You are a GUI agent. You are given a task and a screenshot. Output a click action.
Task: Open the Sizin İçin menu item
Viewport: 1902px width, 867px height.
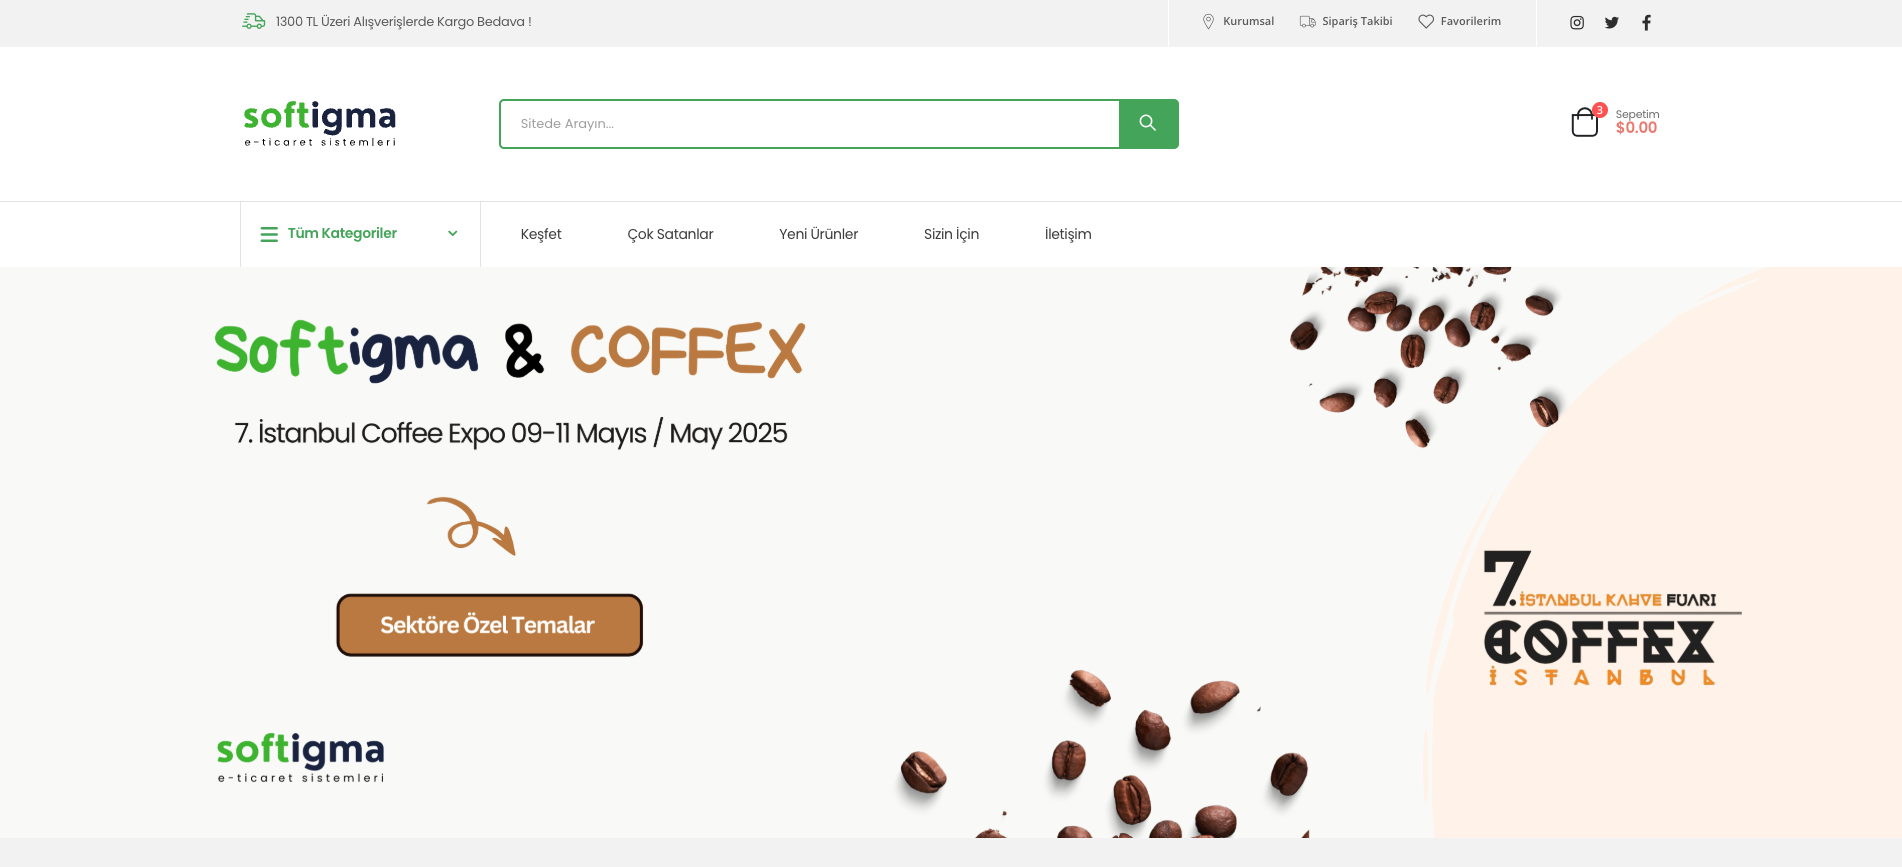951,234
